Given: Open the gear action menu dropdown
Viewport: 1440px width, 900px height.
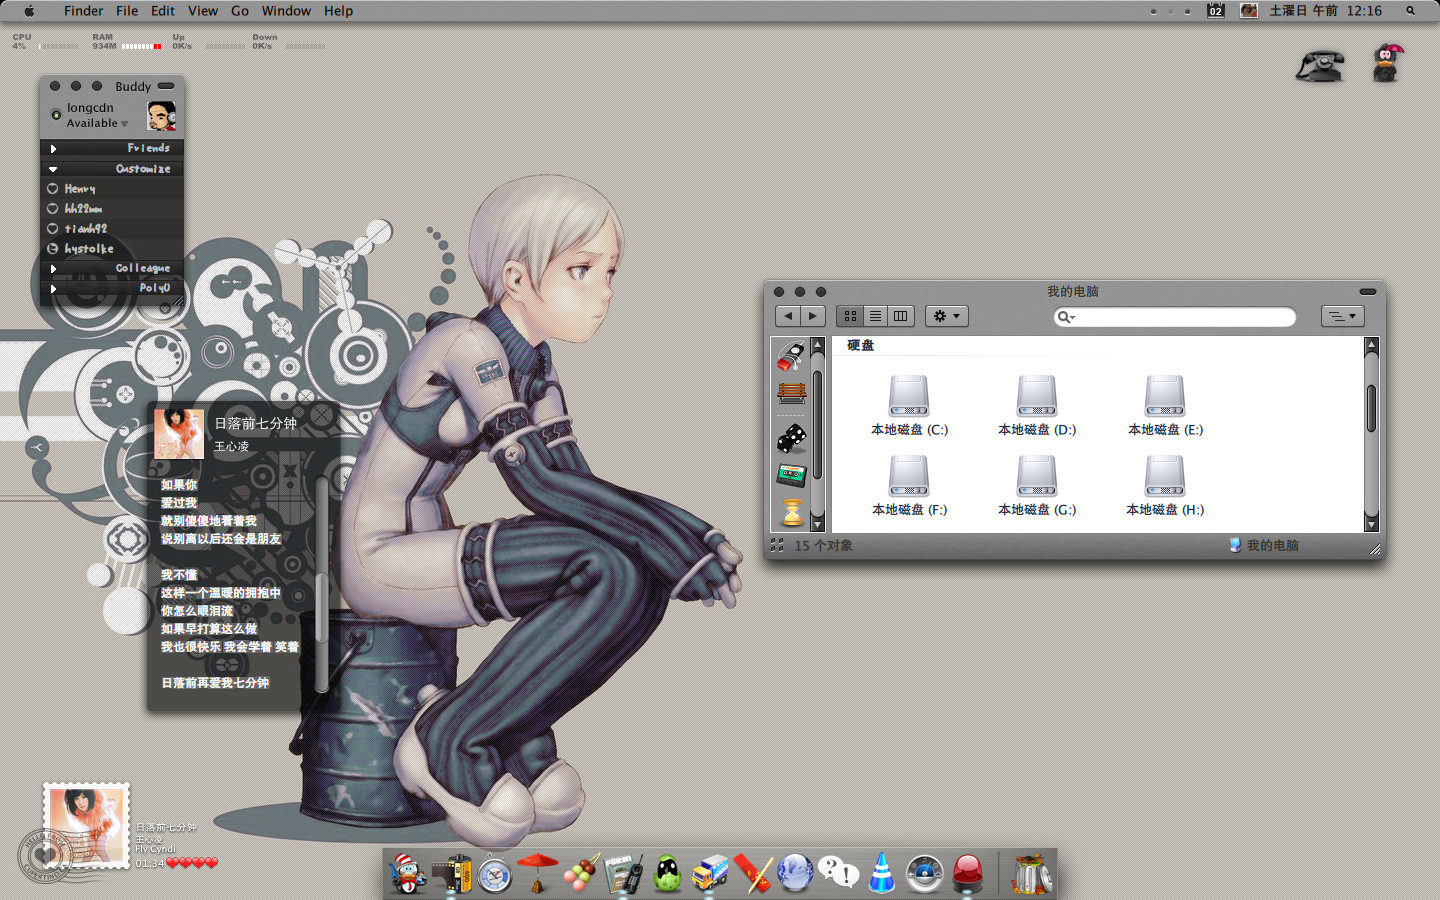Looking at the screenshot, I should point(946,316).
